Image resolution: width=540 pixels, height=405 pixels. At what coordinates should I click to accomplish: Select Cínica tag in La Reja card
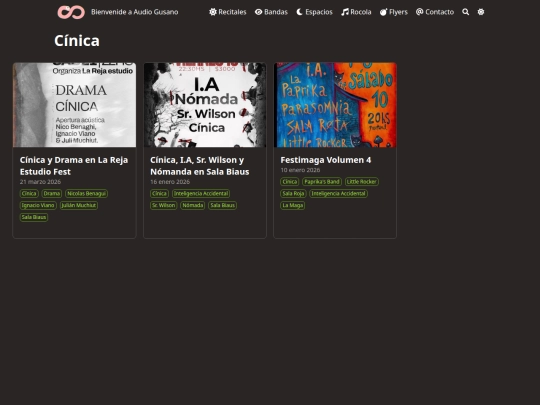29,194
